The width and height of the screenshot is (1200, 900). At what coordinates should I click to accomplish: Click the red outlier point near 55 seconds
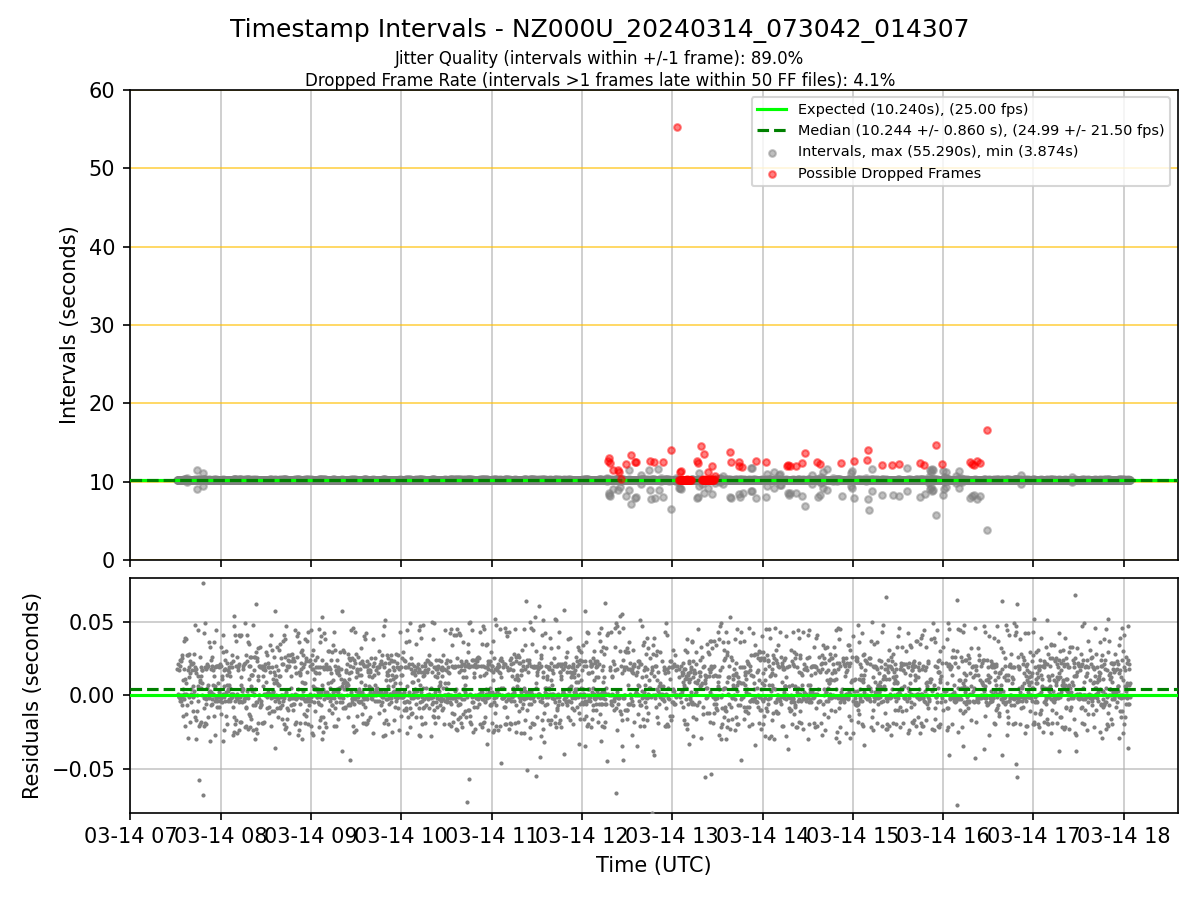[x=677, y=127]
